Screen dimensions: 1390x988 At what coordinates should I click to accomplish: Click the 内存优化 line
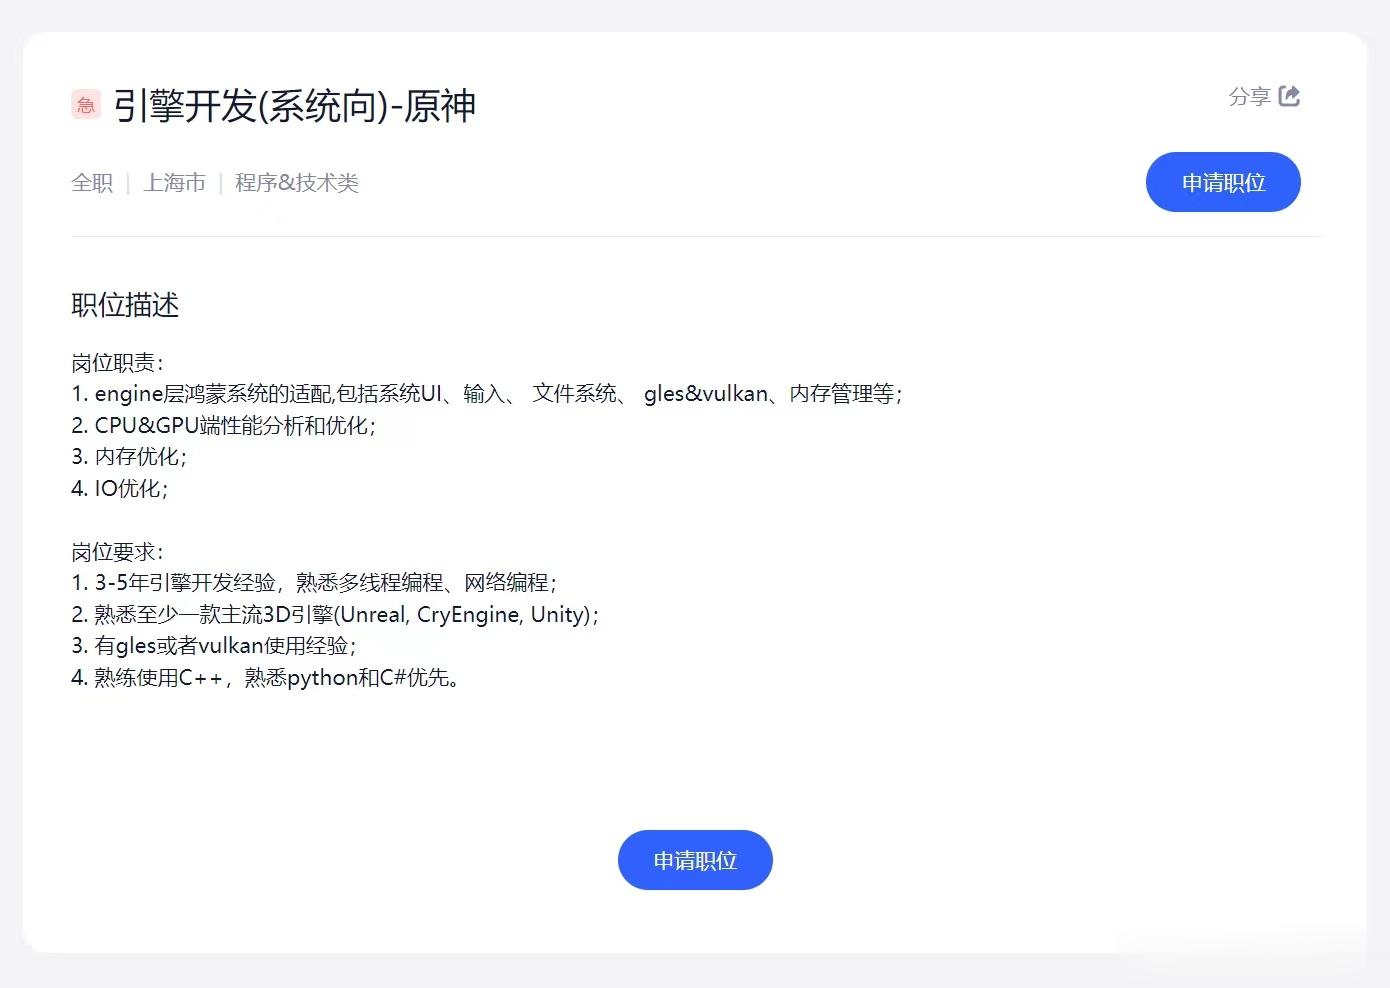click(129, 457)
